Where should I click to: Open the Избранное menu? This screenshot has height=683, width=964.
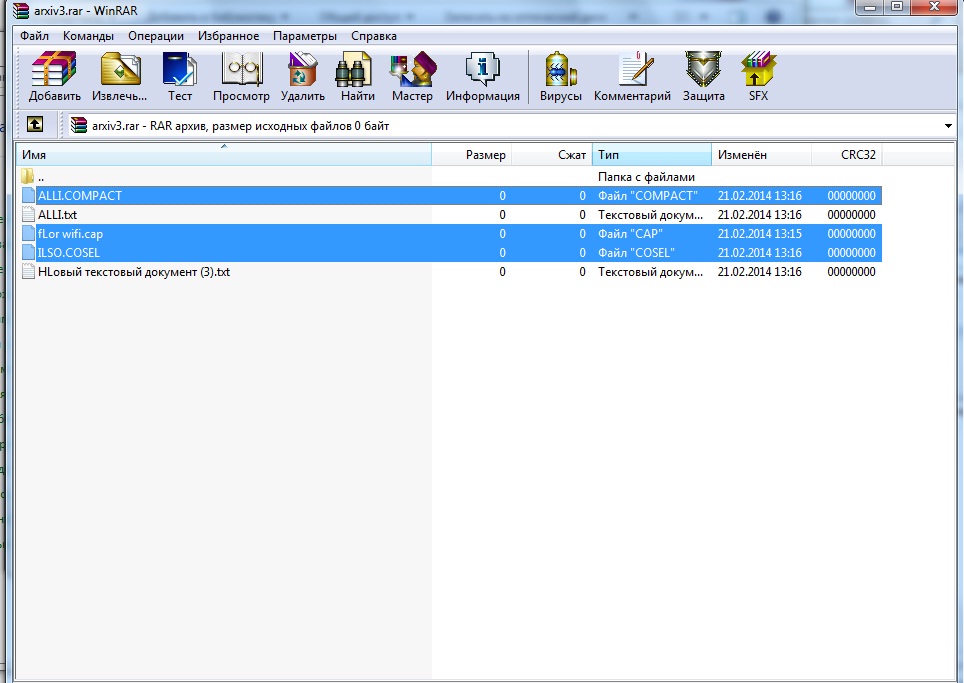coord(228,36)
